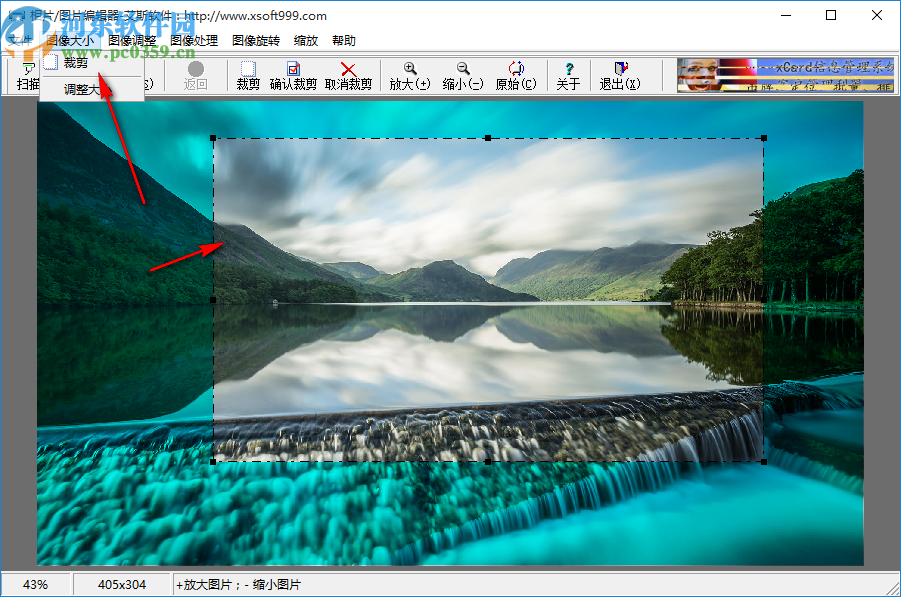Click the 退出(X) exit icon
Image resolution: width=901 pixels, height=597 pixels.
click(619, 76)
